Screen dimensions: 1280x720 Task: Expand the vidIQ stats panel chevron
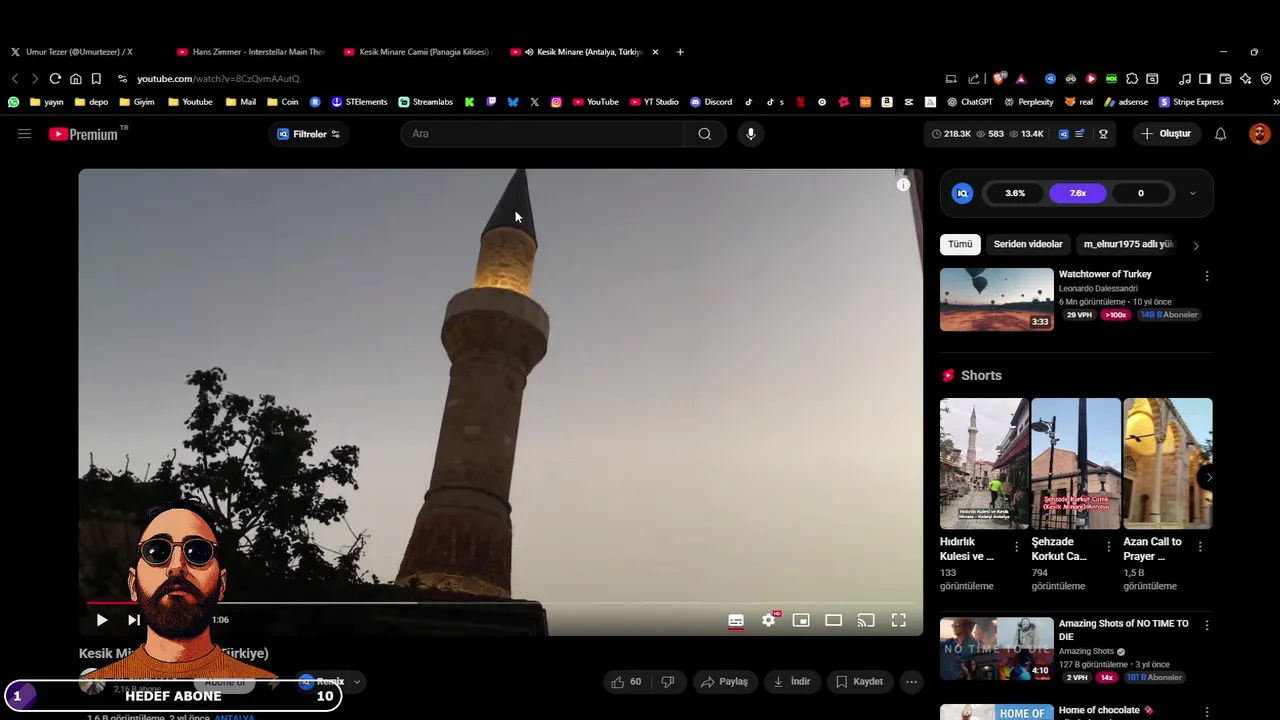1192,193
